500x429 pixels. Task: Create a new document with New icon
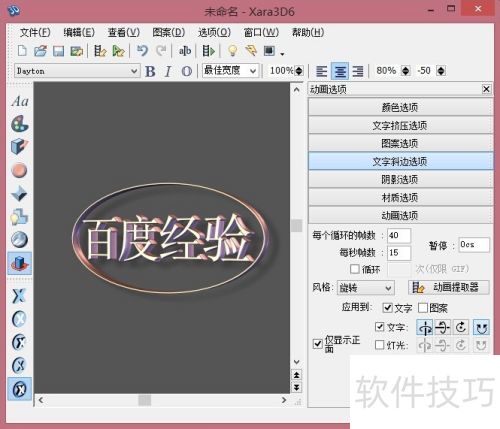(x=22, y=51)
